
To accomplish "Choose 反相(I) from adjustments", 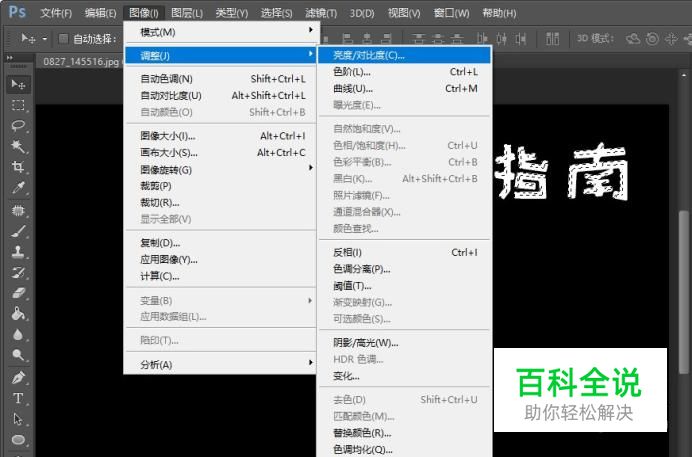I will point(404,252).
